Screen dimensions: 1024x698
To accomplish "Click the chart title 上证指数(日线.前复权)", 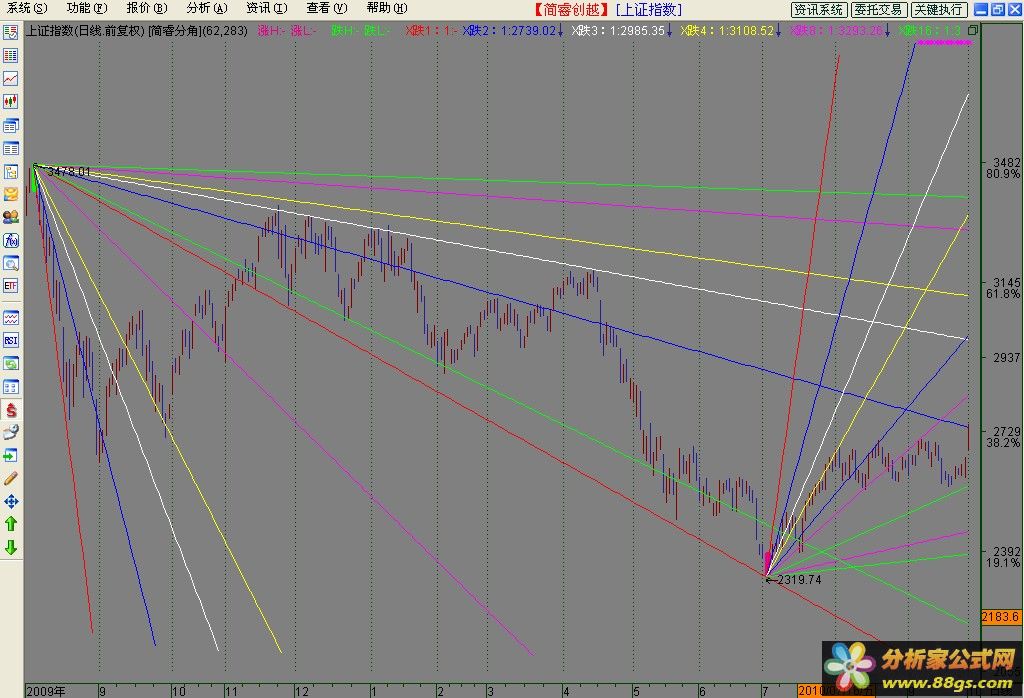I will coord(85,30).
